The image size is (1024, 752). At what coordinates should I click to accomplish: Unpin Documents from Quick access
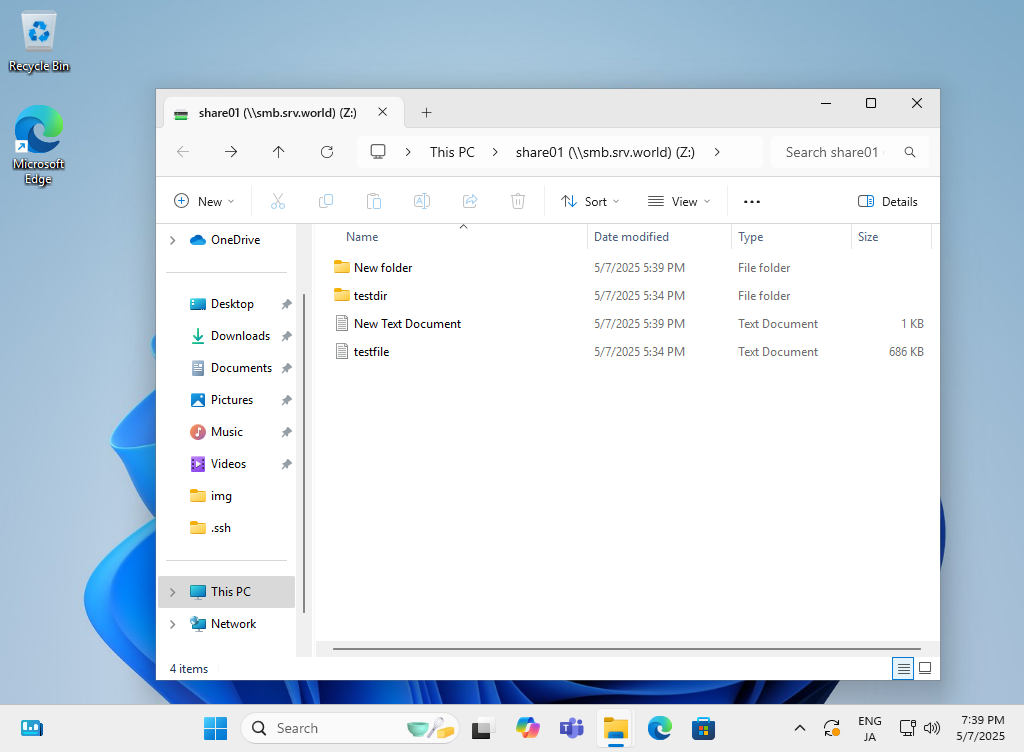286,368
